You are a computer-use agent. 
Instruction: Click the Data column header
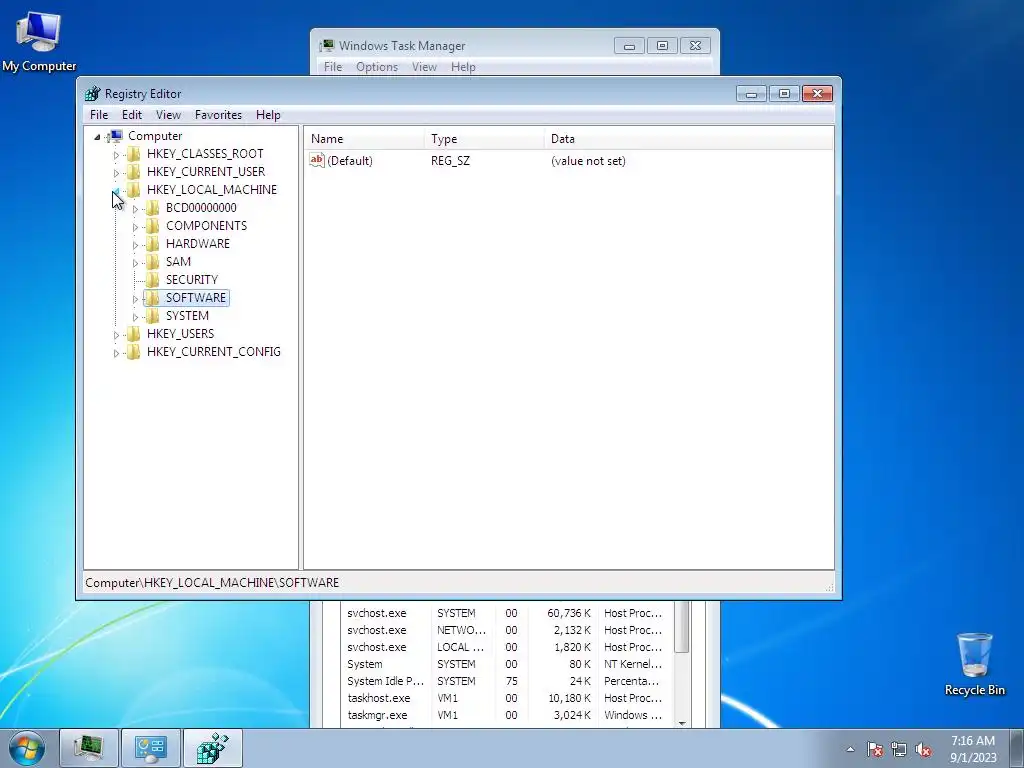(689, 138)
